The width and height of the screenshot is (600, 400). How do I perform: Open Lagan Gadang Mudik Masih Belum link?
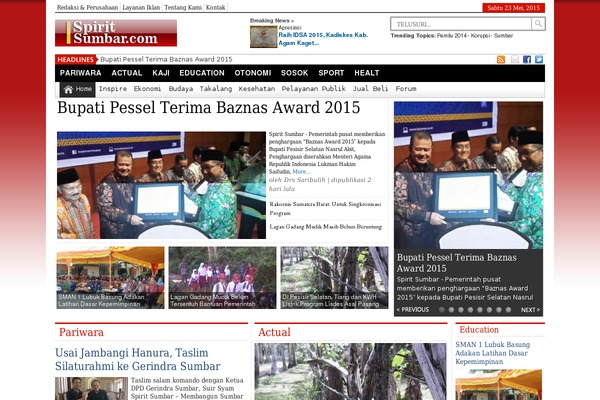326,227
